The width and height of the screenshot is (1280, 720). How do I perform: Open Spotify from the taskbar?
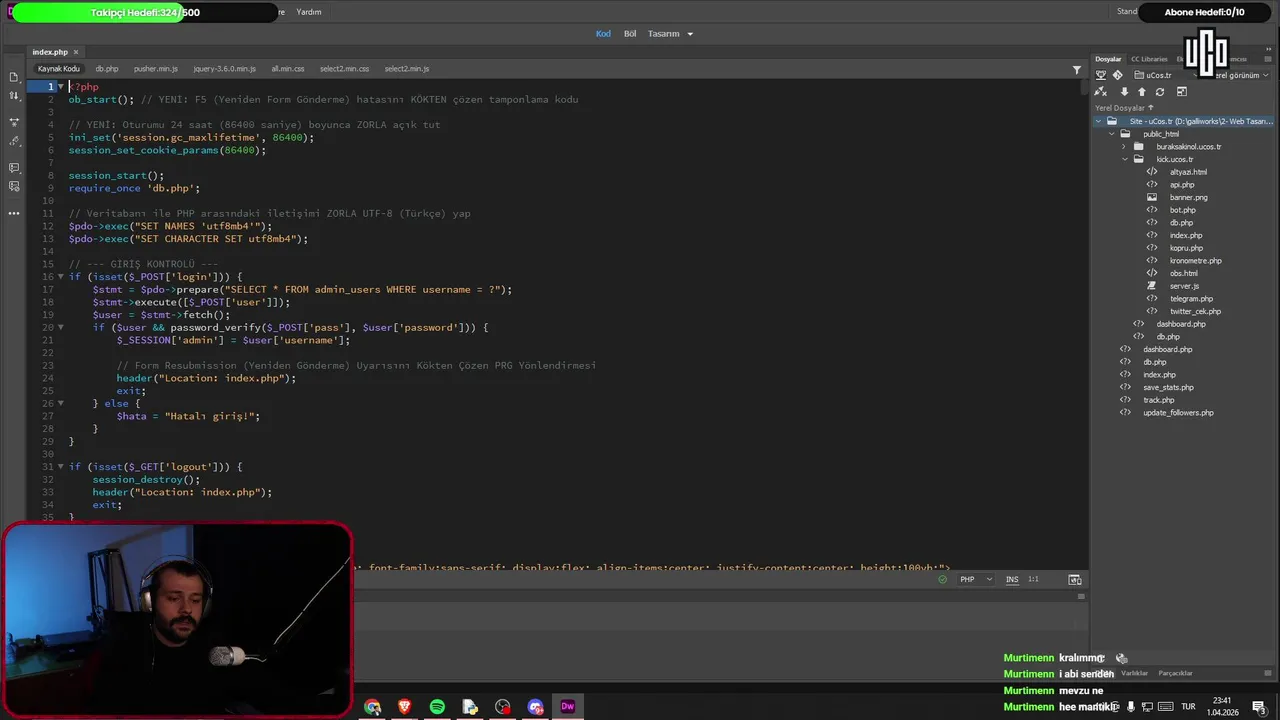[437, 707]
